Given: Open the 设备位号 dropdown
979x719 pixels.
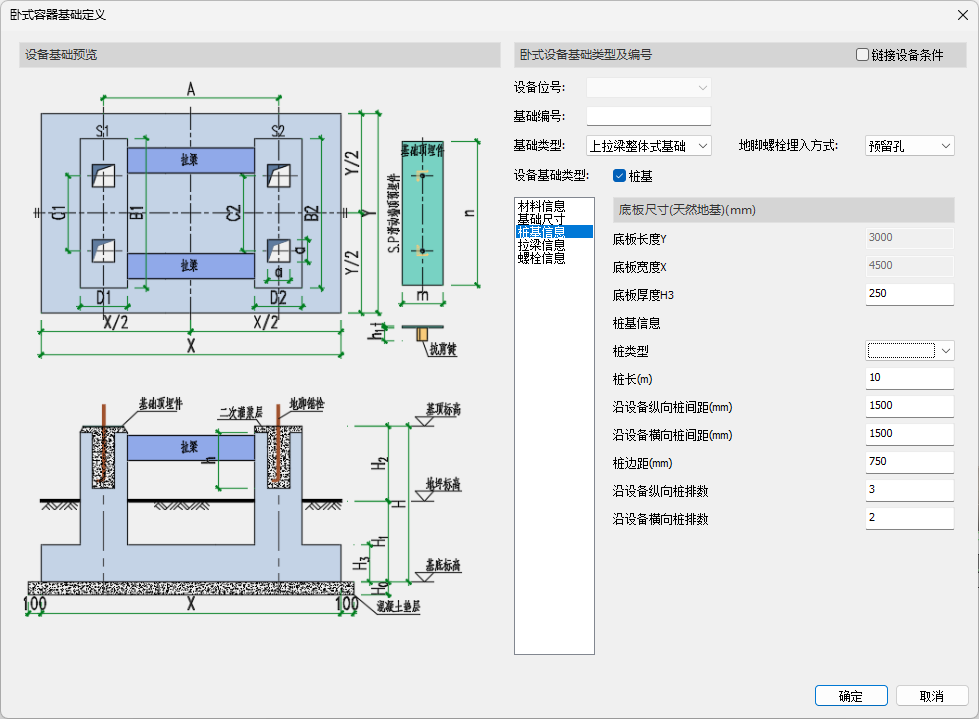Looking at the screenshot, I should tap(648, 88).
